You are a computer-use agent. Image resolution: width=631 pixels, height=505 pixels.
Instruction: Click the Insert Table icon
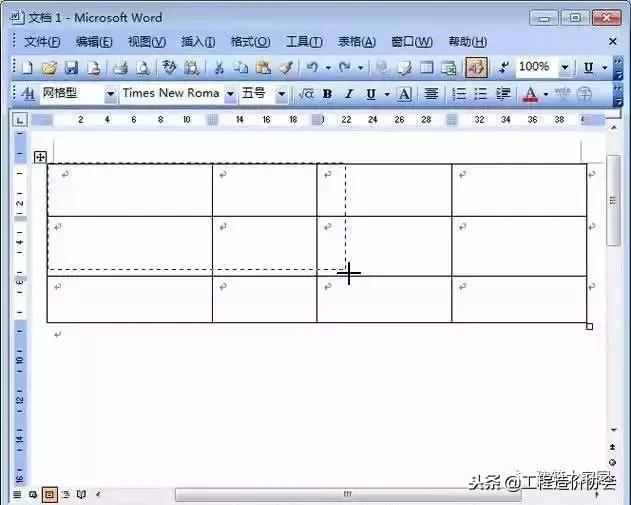coord(427,68)
